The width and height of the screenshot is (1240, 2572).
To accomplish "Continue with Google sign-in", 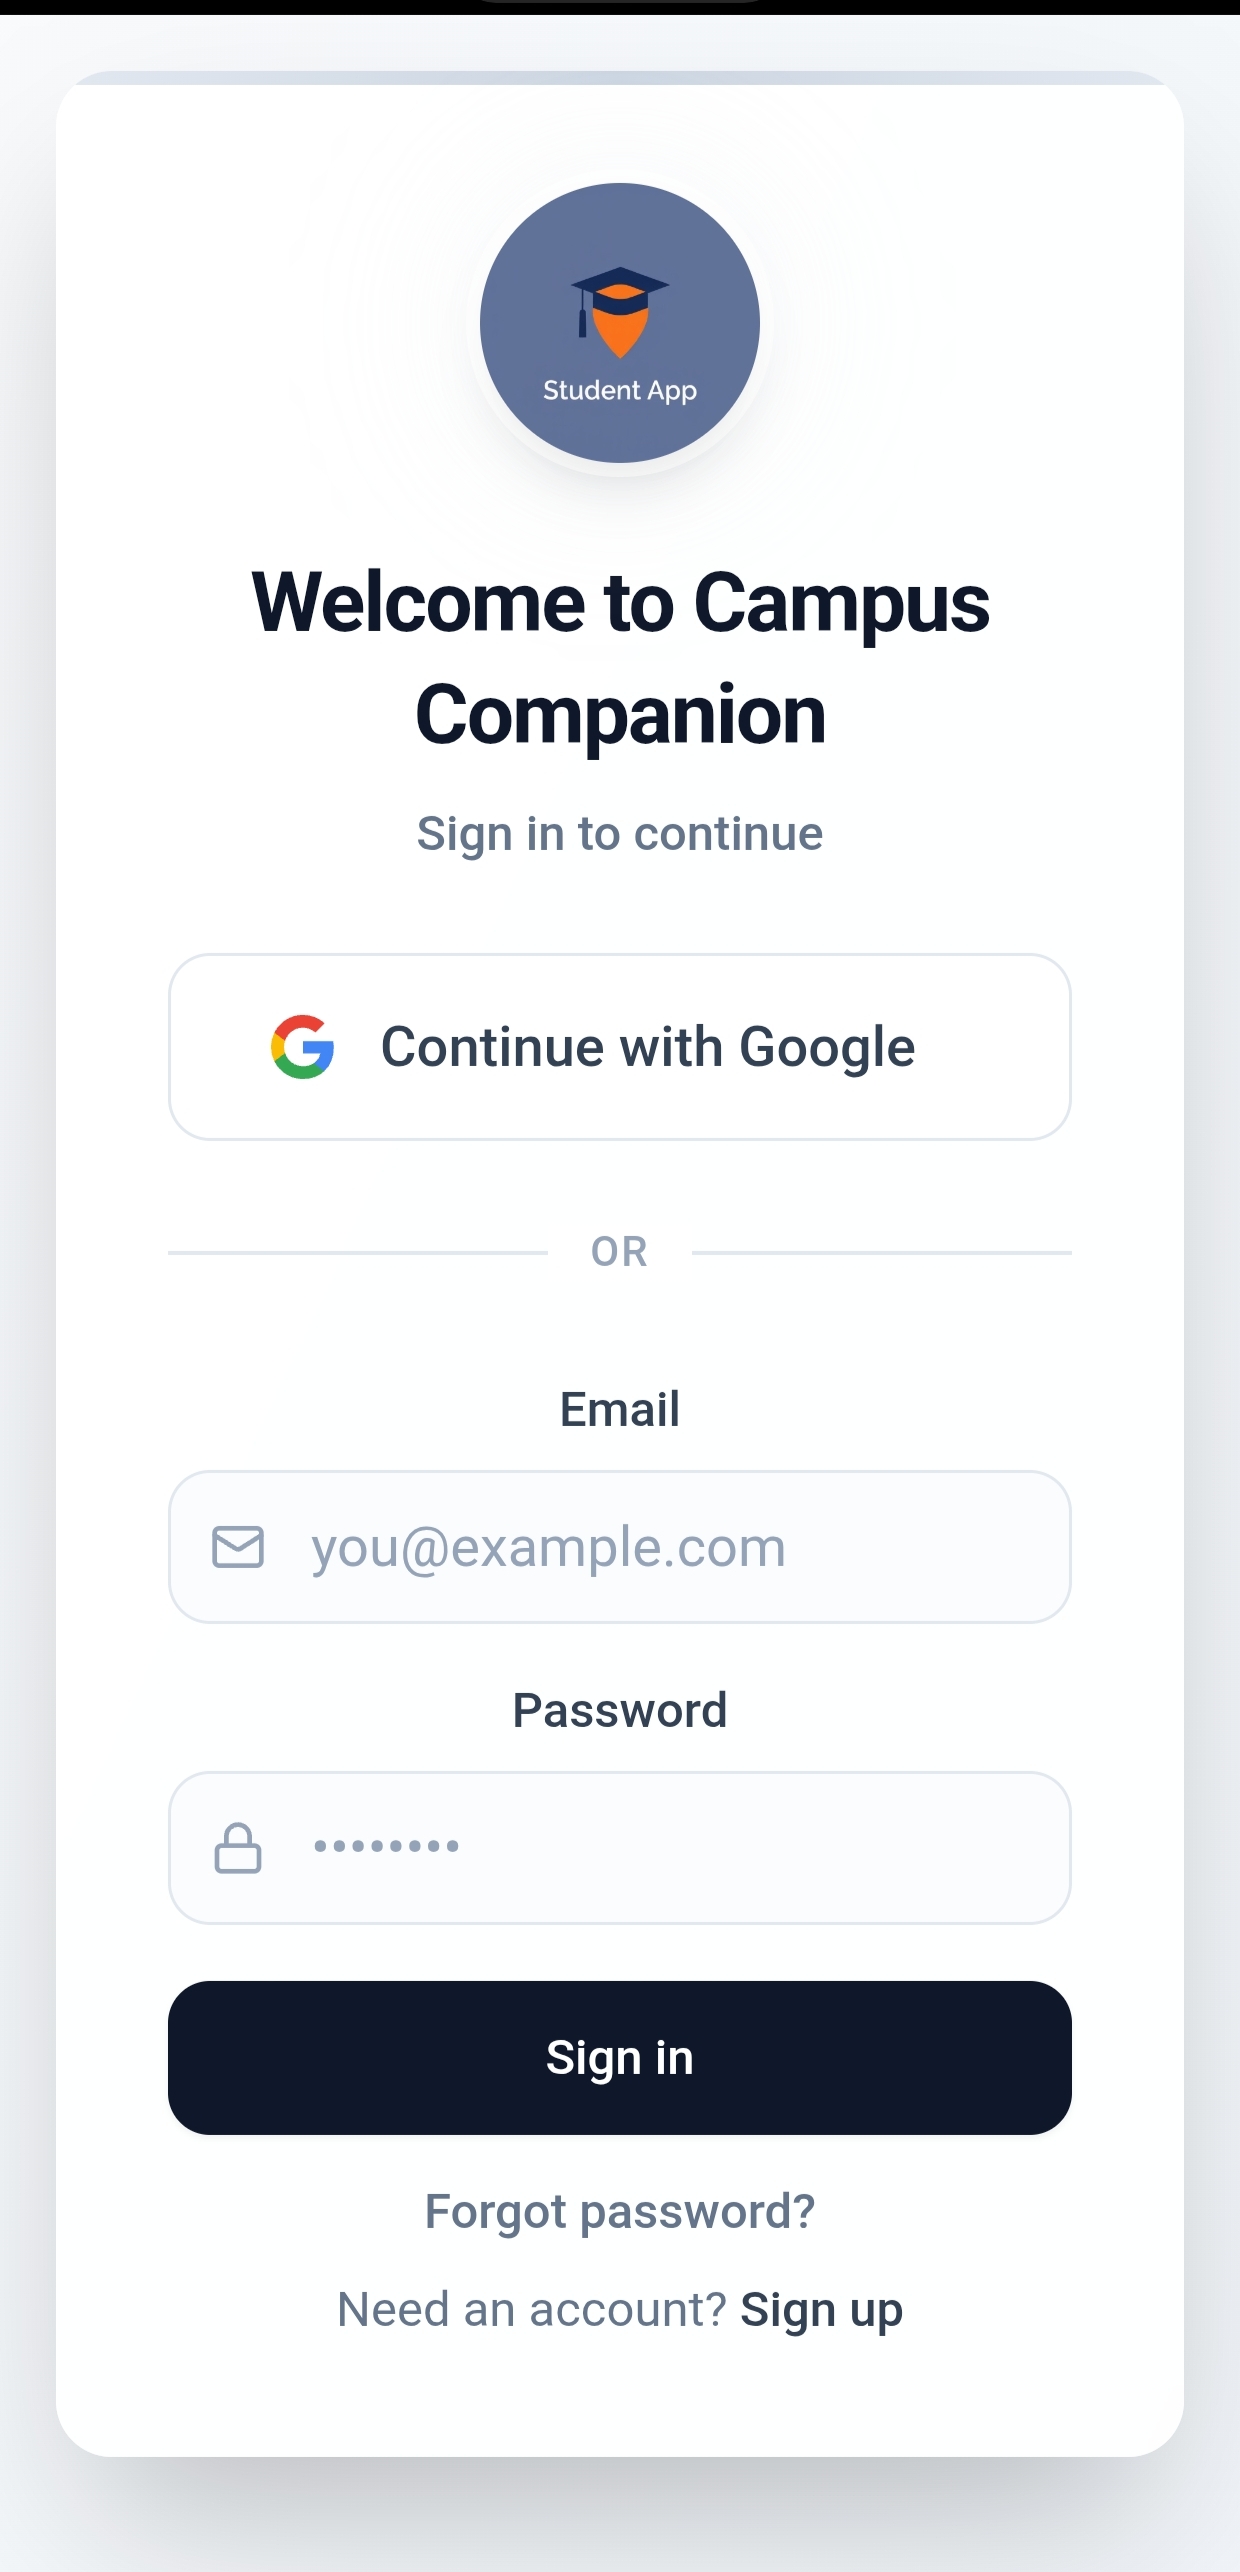I will tap(620, 1047).
